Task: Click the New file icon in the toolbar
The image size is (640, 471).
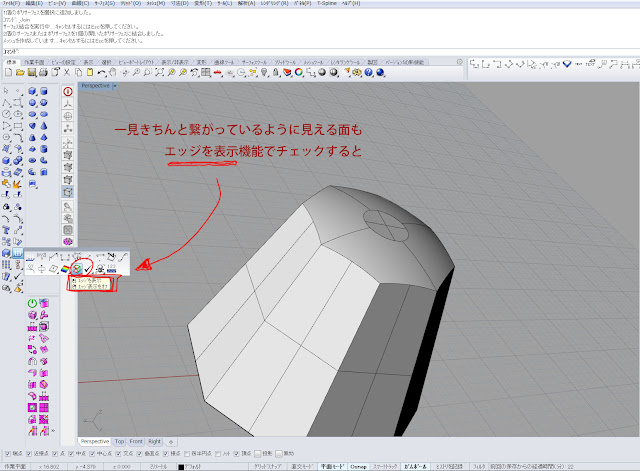Action: pos(8,73)
